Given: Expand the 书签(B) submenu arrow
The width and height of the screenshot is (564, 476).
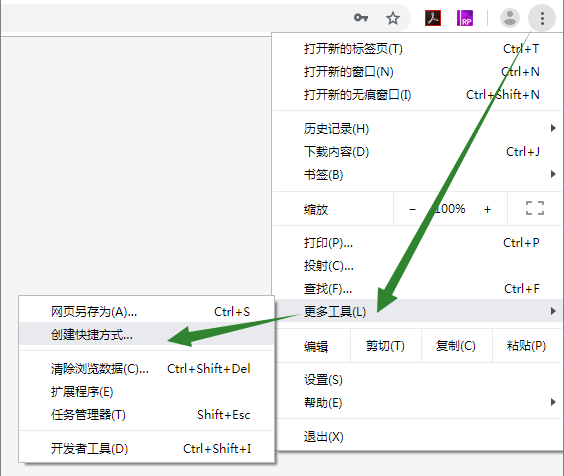Looking at the screenshot, I should (x=553, y=174).
